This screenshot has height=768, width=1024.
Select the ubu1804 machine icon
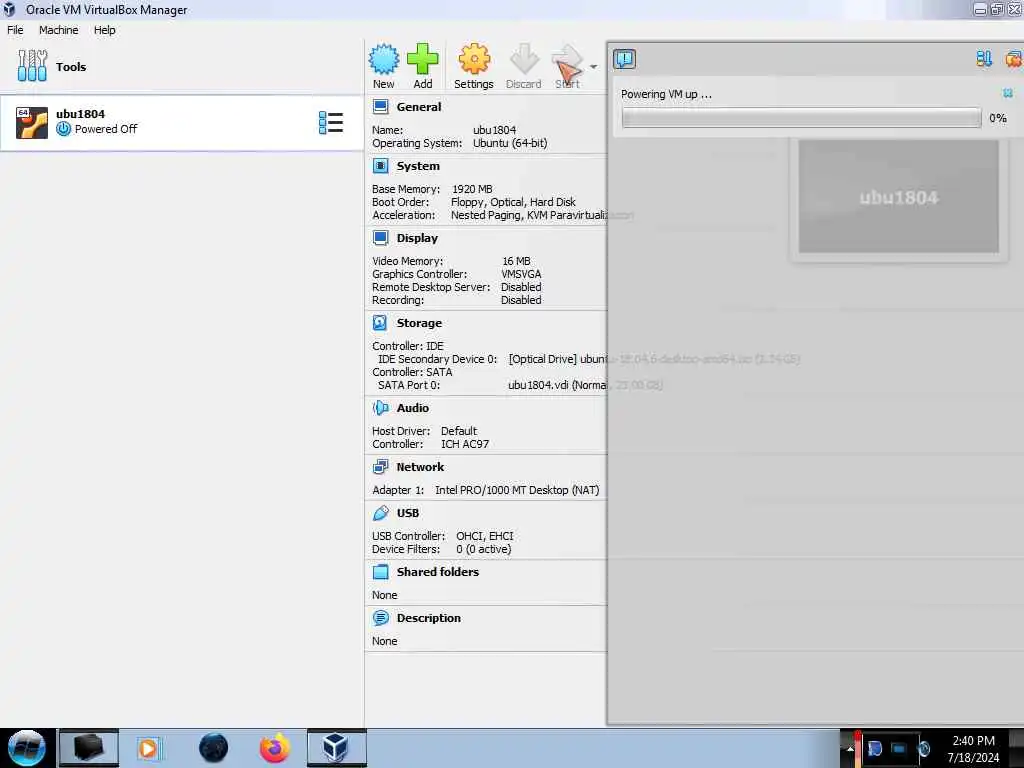point(32,123)
